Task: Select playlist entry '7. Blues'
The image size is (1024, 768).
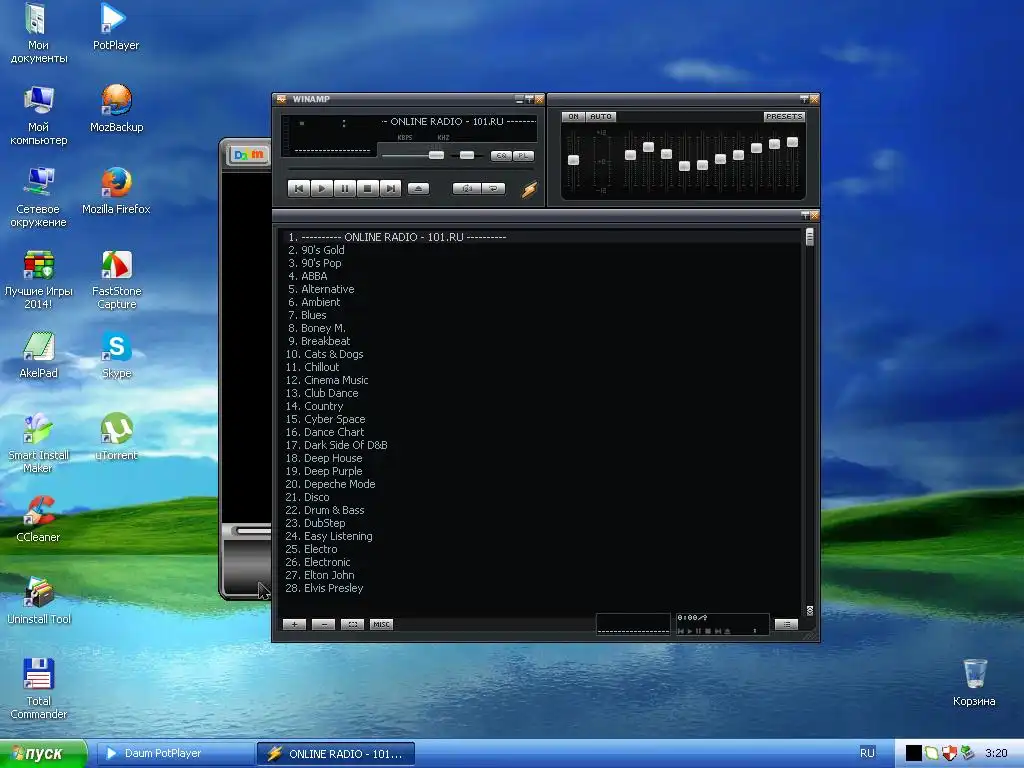Action: tap(541, 315)
